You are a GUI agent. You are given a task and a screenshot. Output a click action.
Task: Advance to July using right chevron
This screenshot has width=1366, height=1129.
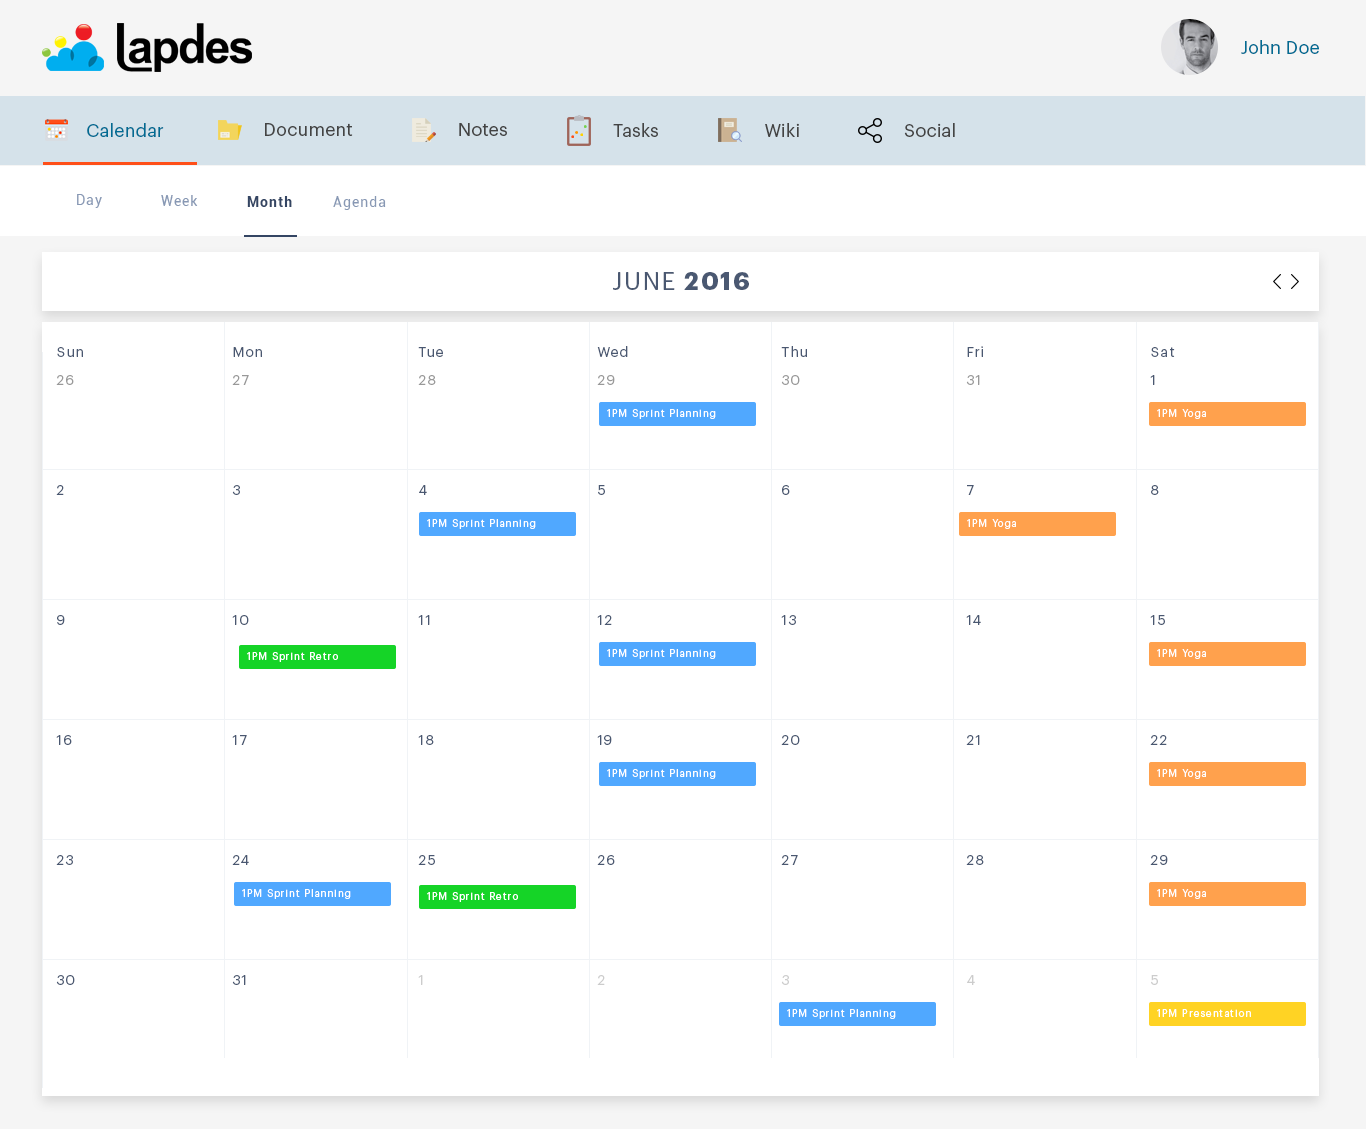tap(1295, 281)
